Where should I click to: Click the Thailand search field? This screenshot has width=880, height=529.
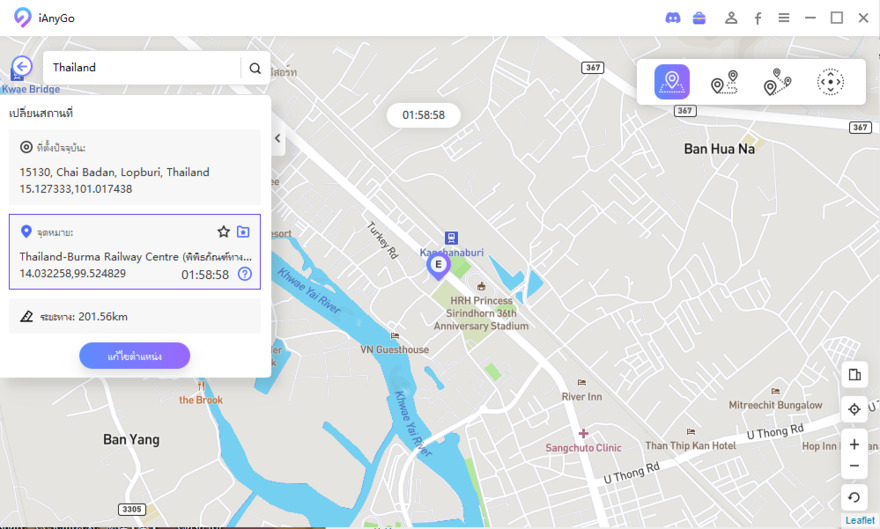pyautogui.click(x=143, y=68)
